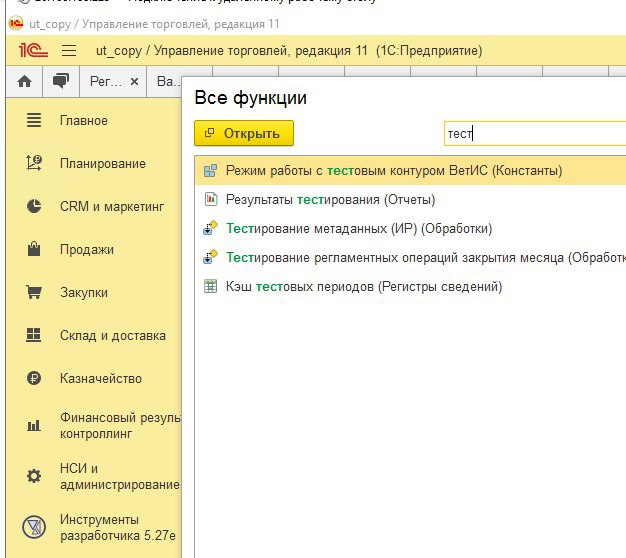This screenshot has width=626, height=558.
Task: Close the Рег... tab
Action: coord(135,81)
